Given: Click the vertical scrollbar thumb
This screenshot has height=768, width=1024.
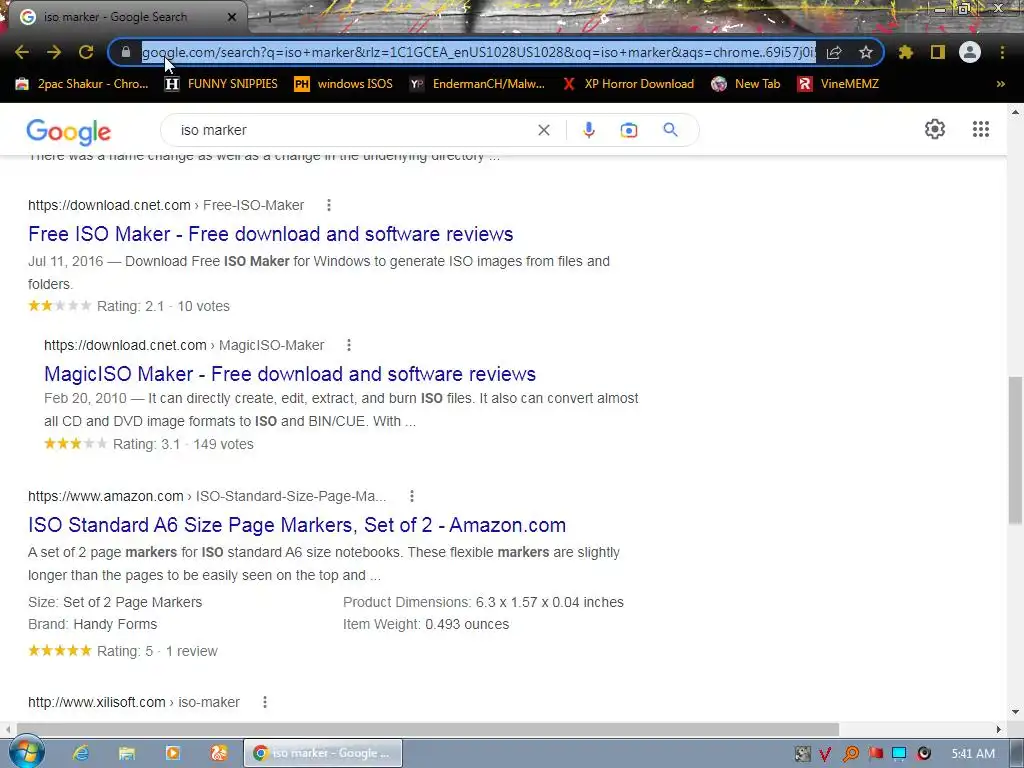Looking at the screenshot, I should point(1015,450).
